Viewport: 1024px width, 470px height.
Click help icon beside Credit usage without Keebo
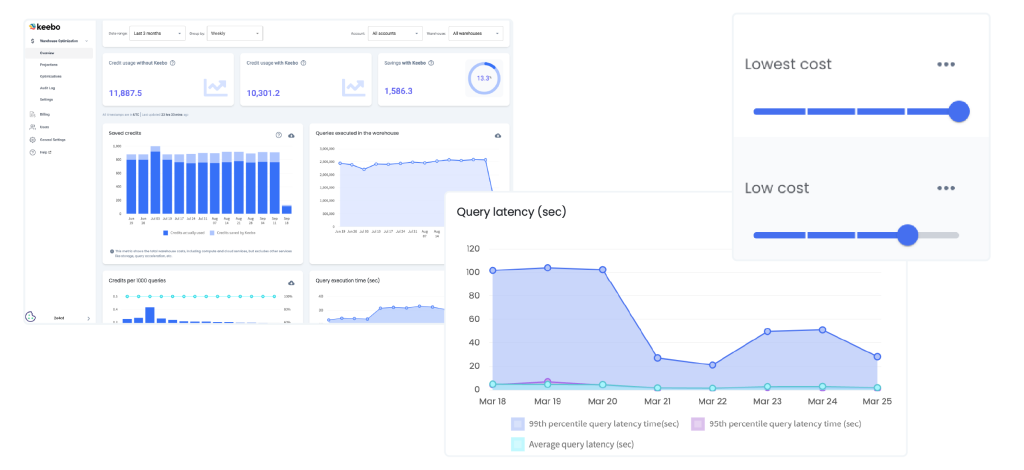172,63
